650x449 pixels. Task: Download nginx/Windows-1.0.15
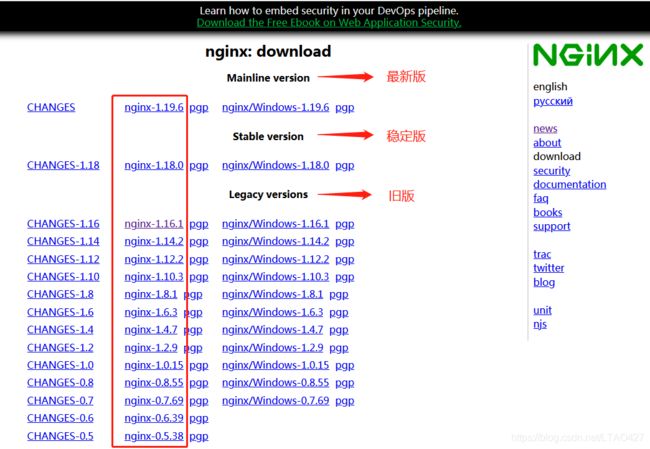276,365
